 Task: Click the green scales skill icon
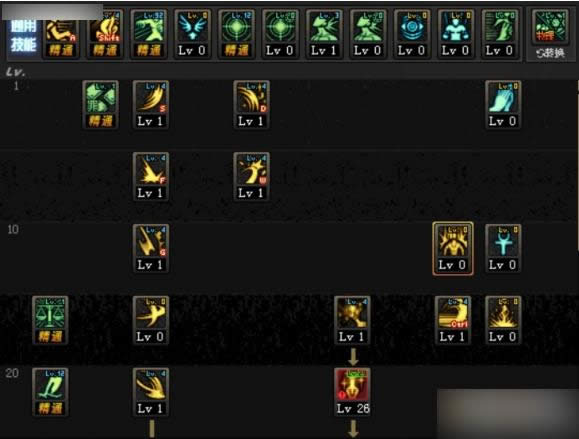50,320
